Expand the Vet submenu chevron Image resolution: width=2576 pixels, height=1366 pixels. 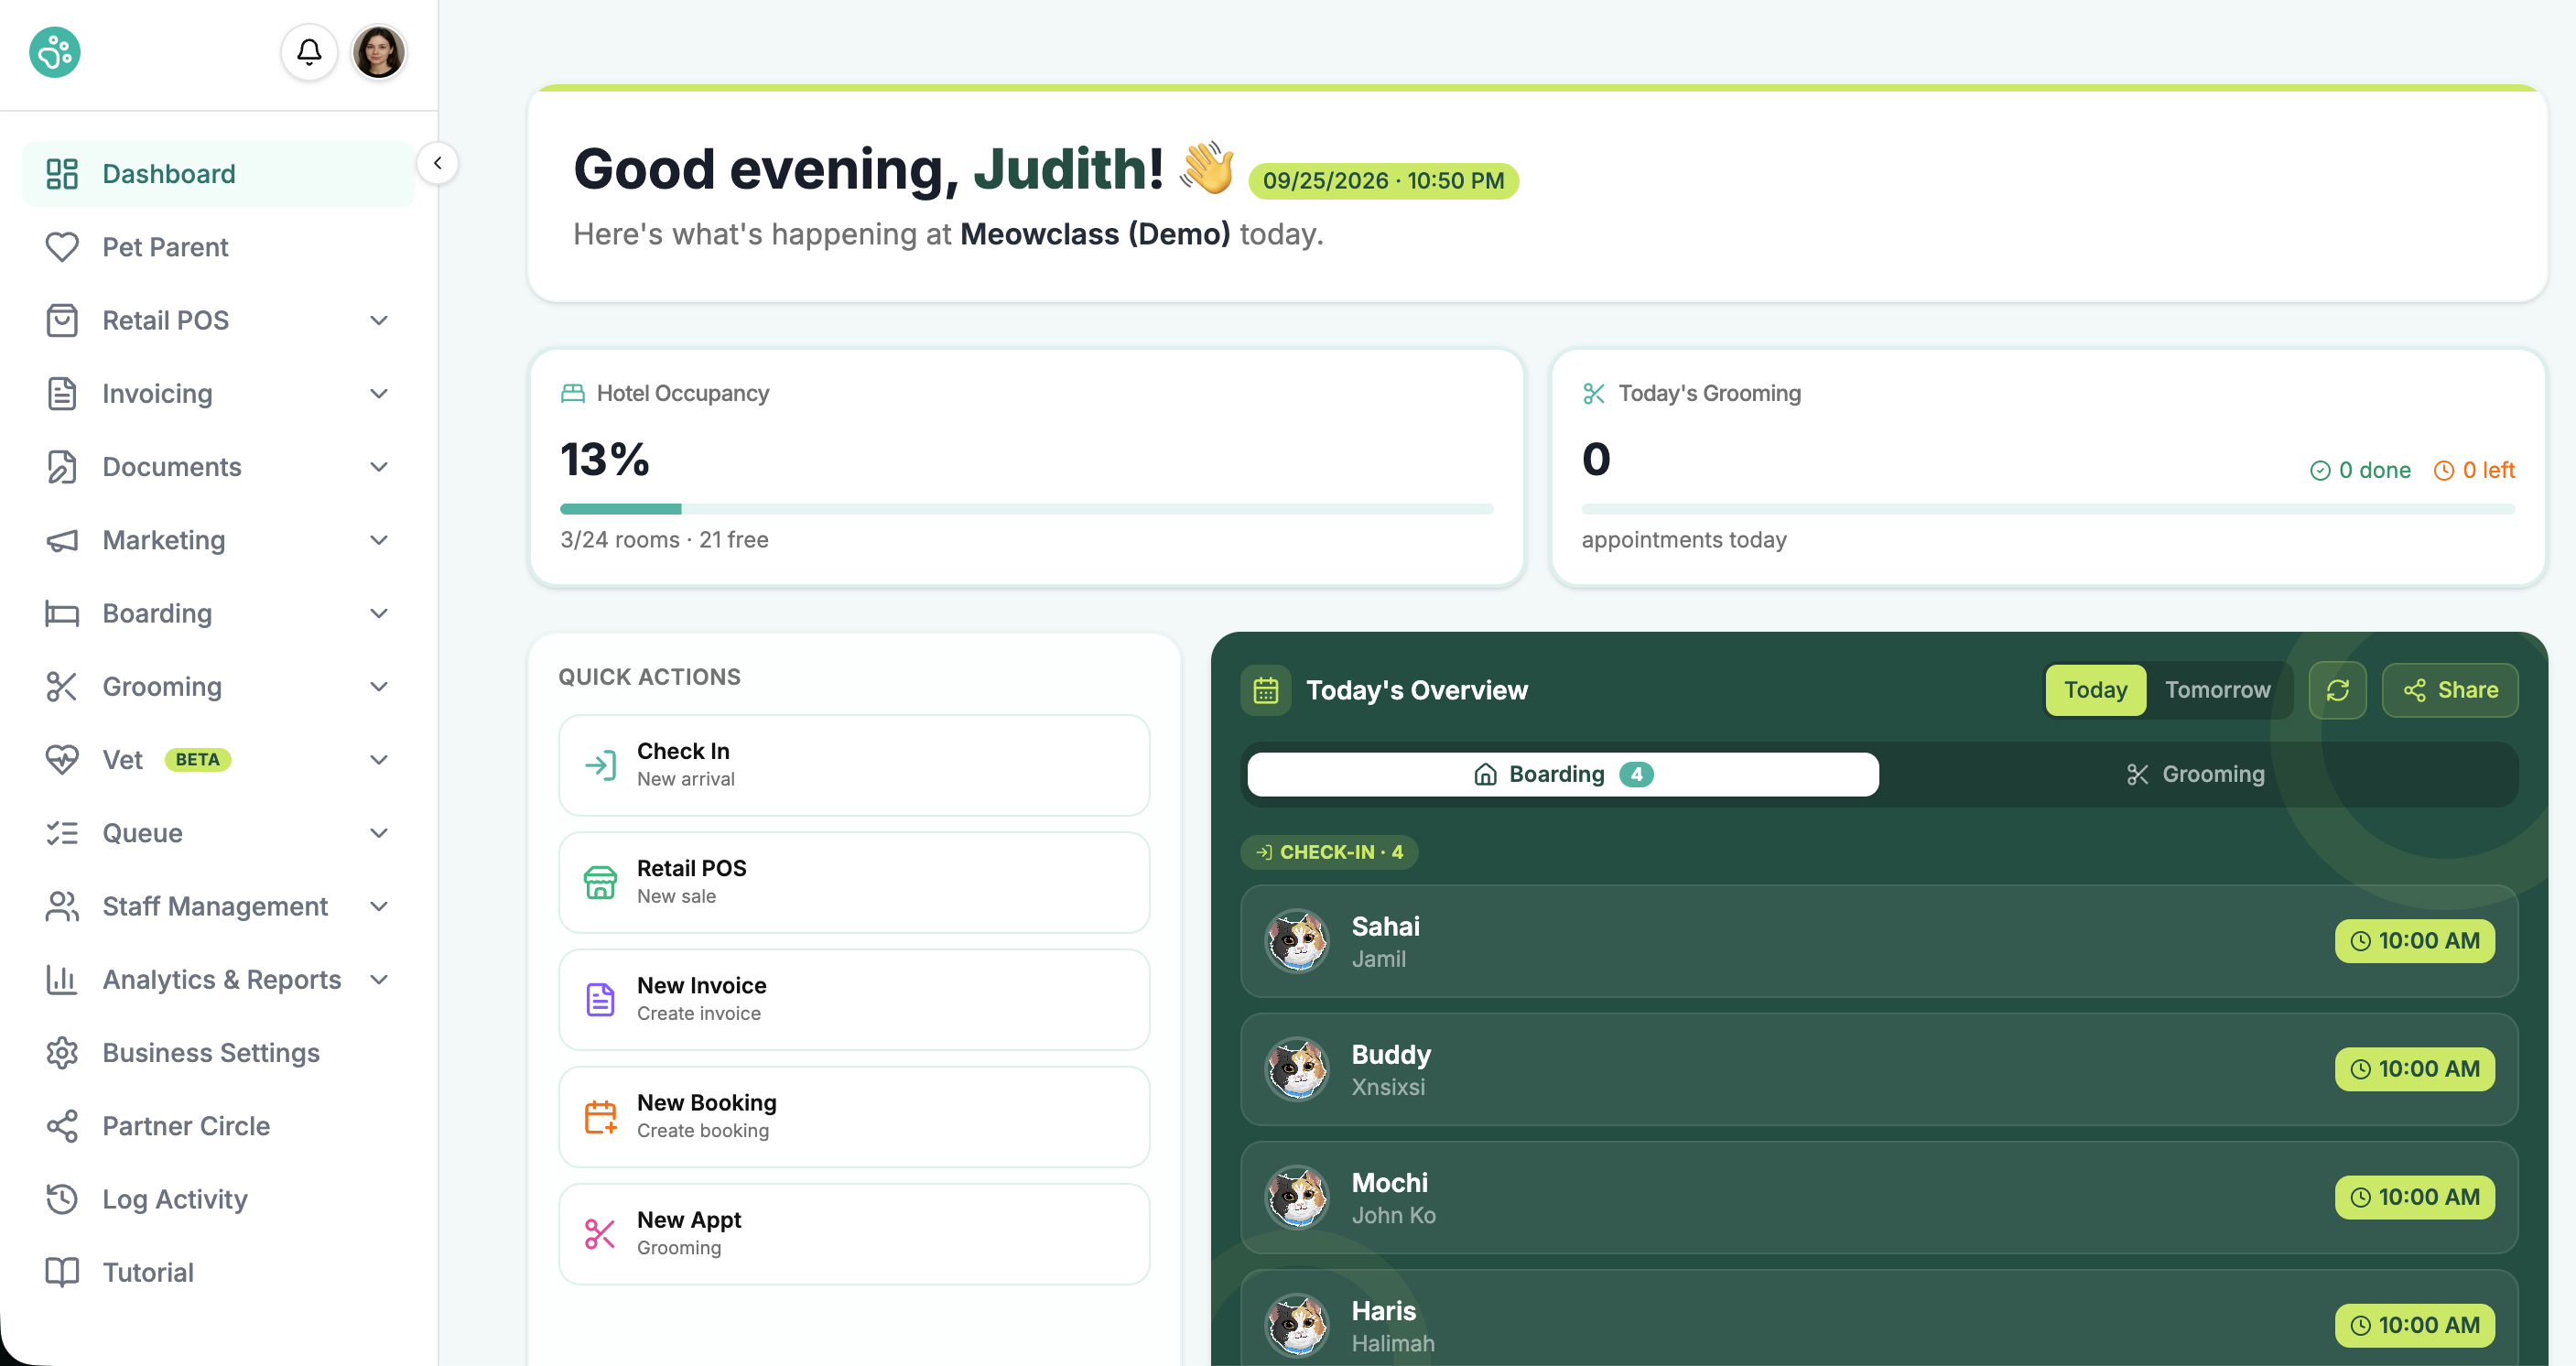[x=379, y=760]
